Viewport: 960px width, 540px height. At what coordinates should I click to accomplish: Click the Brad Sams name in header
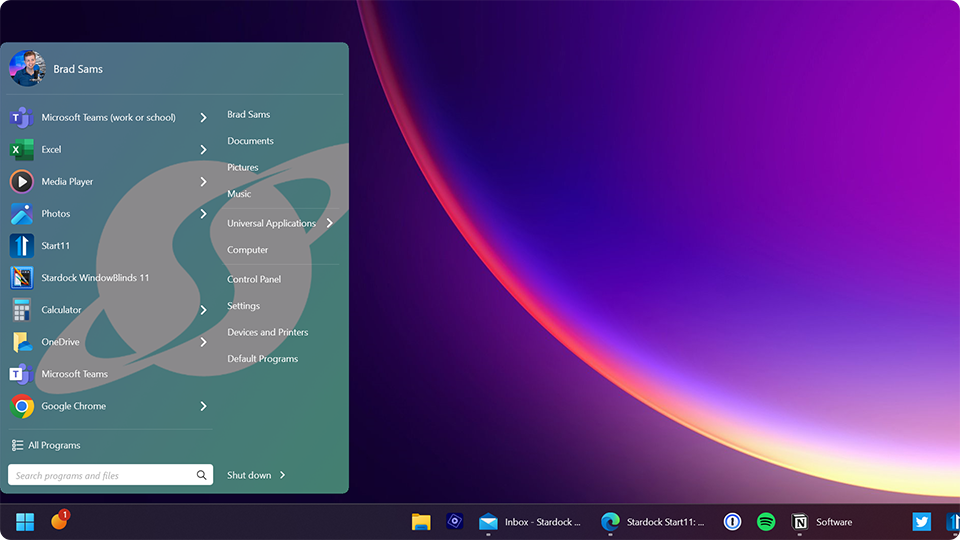click(78, 69)
